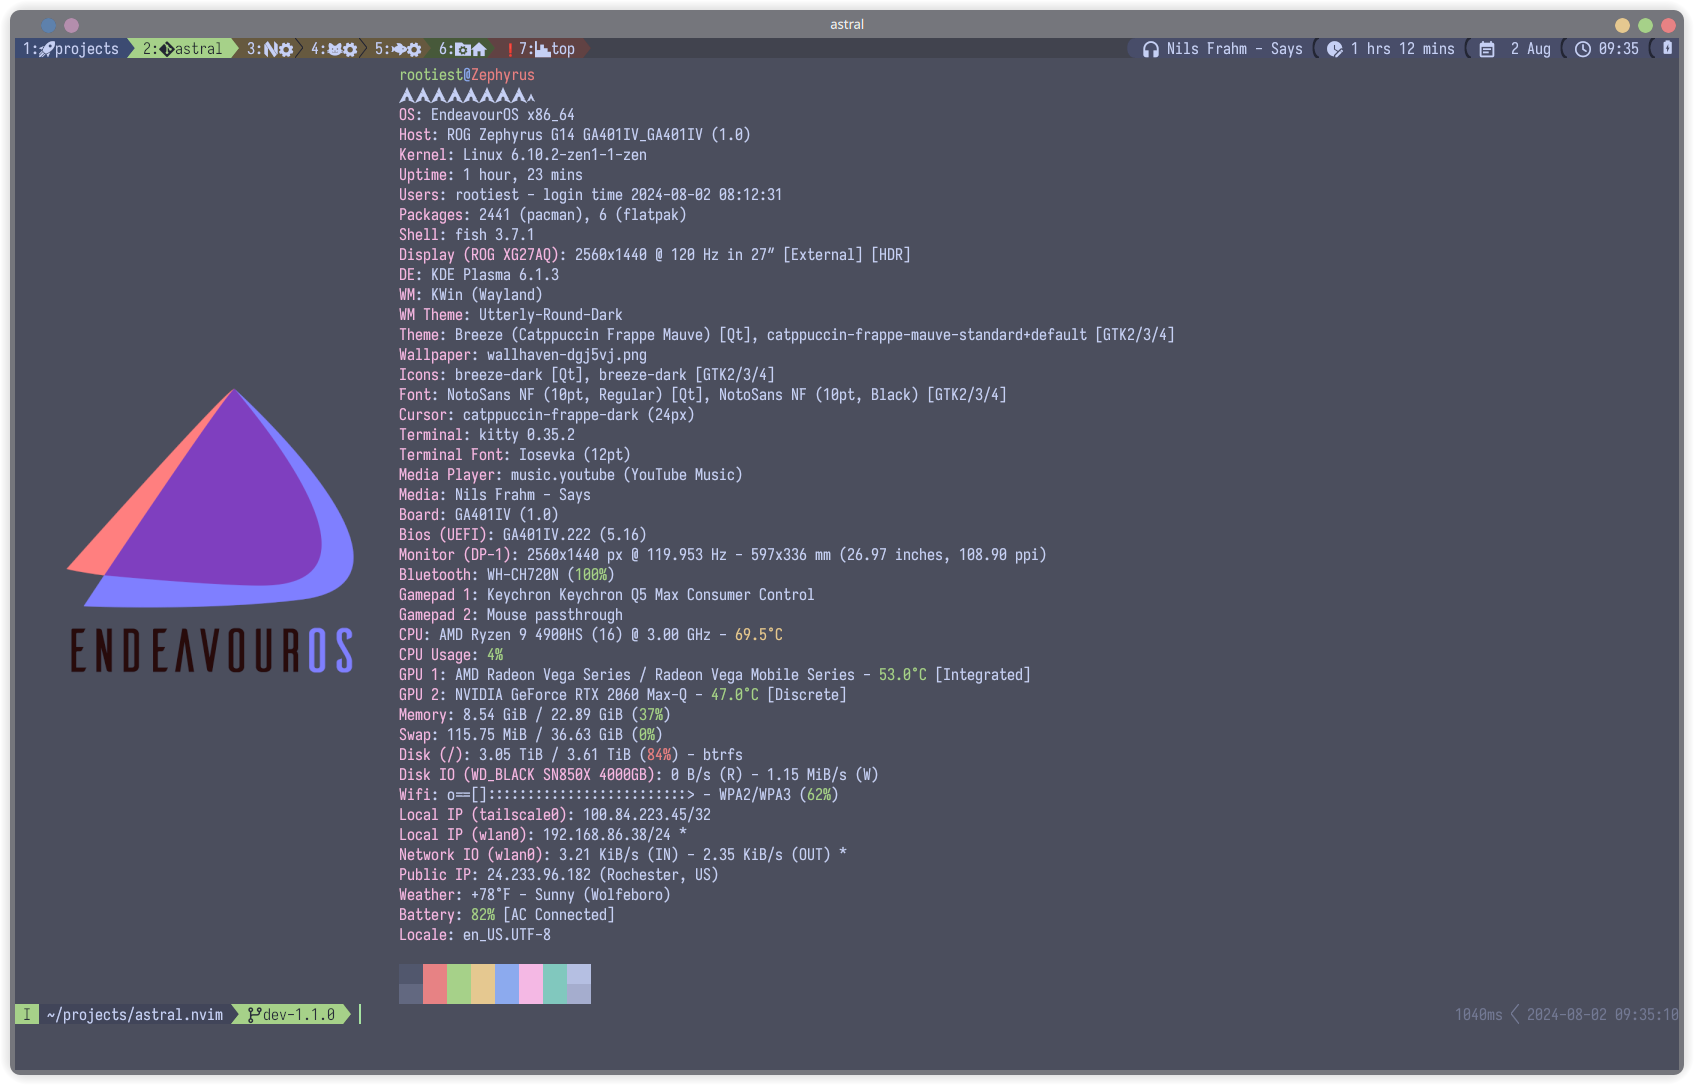Screen dimensions: 1694x1085
Task: Click the 'DE: KDE Plasma 6.1.3' line
Action: tap(479, 275)
